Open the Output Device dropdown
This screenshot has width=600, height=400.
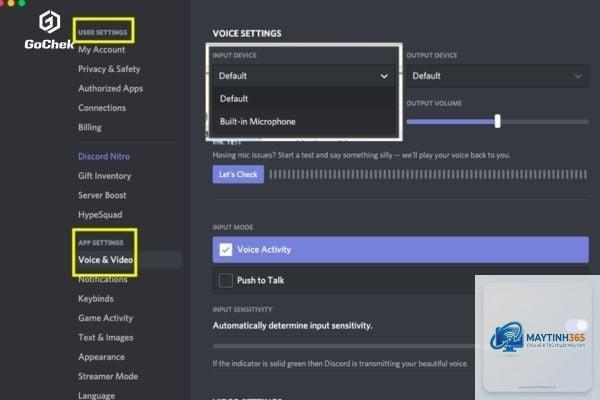pos(497,76)
